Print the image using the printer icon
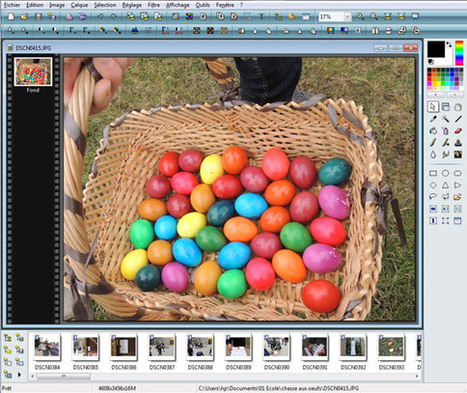This screenshot has height=393, width=467. (x=69, y=17)
